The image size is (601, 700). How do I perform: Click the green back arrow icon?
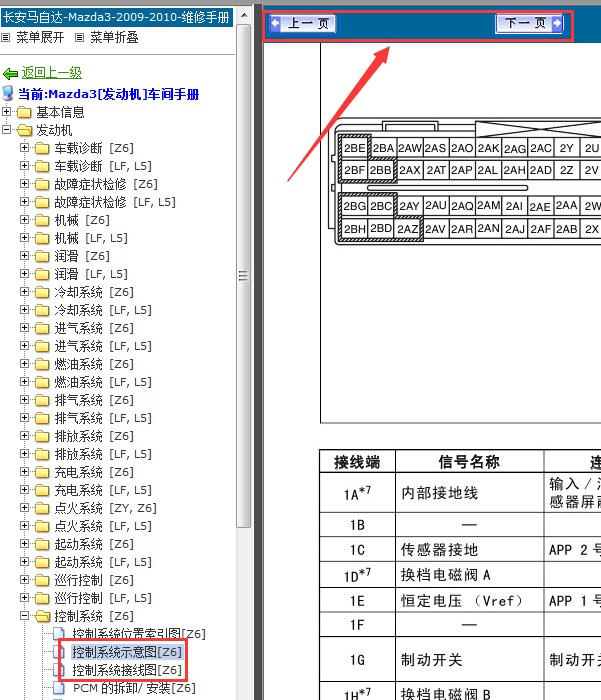tap(10, 73)
